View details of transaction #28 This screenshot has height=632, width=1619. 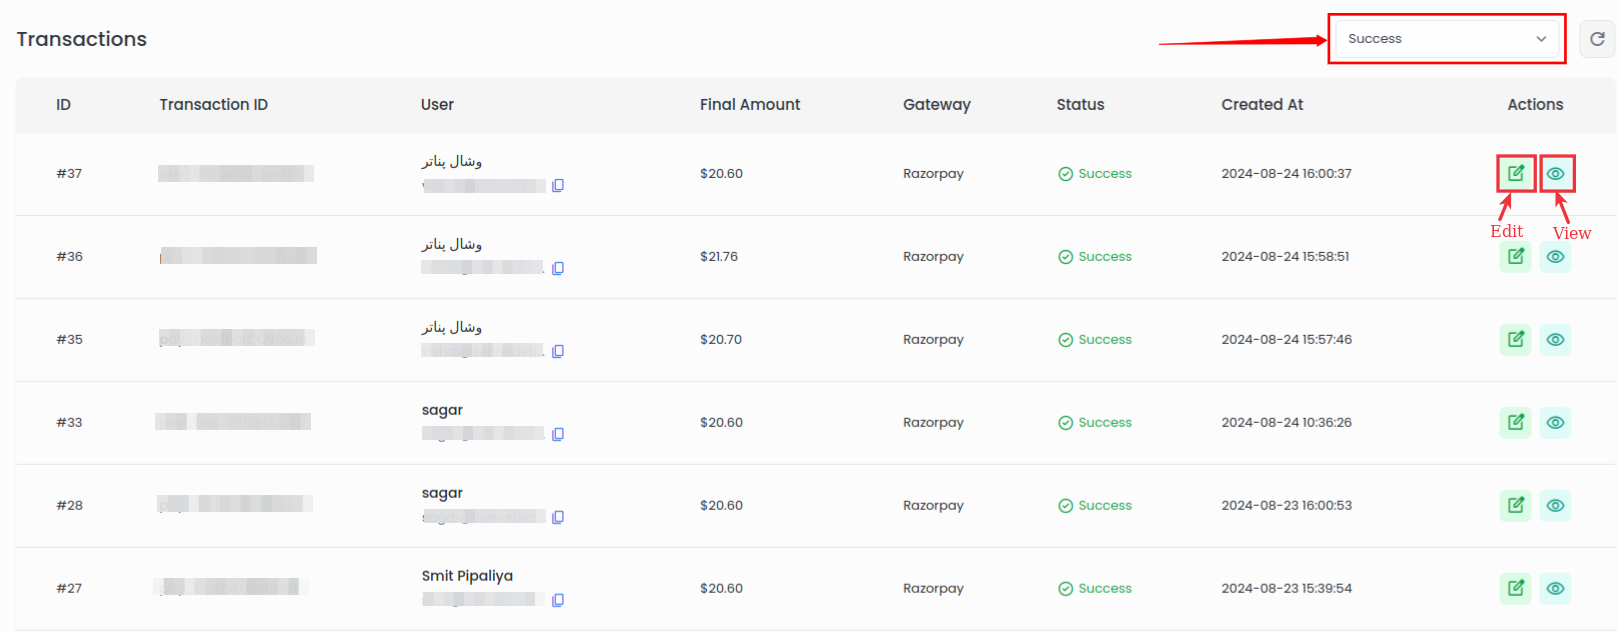click(1555, 506)
